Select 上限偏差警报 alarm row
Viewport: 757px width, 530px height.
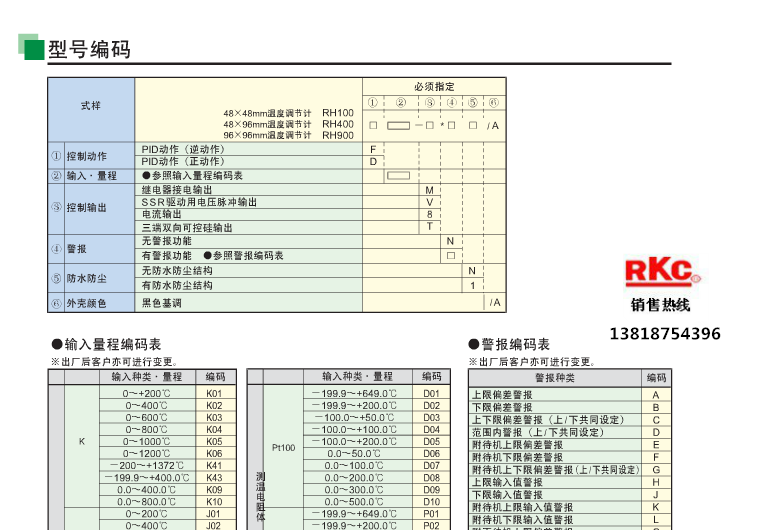570,395
